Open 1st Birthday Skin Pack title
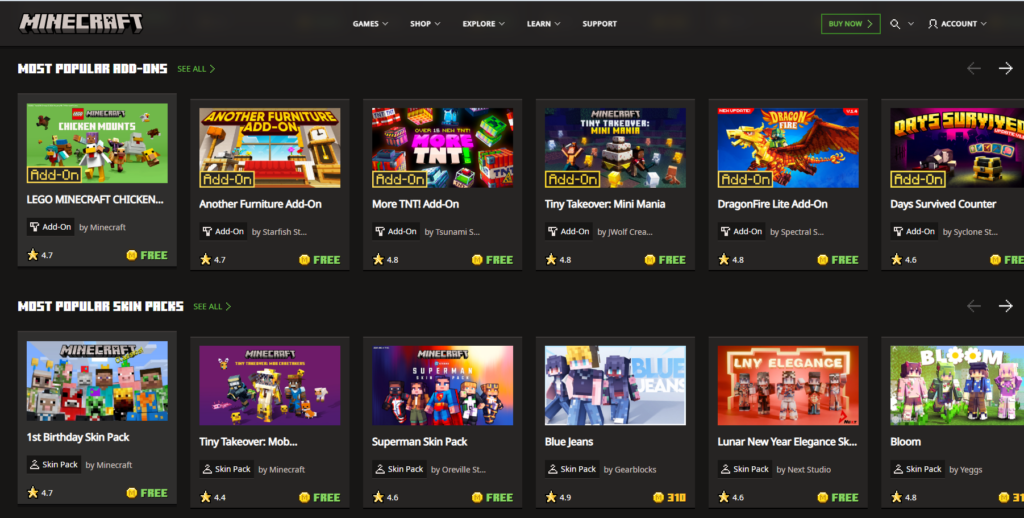The image size is (1024, 518). click(x=78, y=437)
